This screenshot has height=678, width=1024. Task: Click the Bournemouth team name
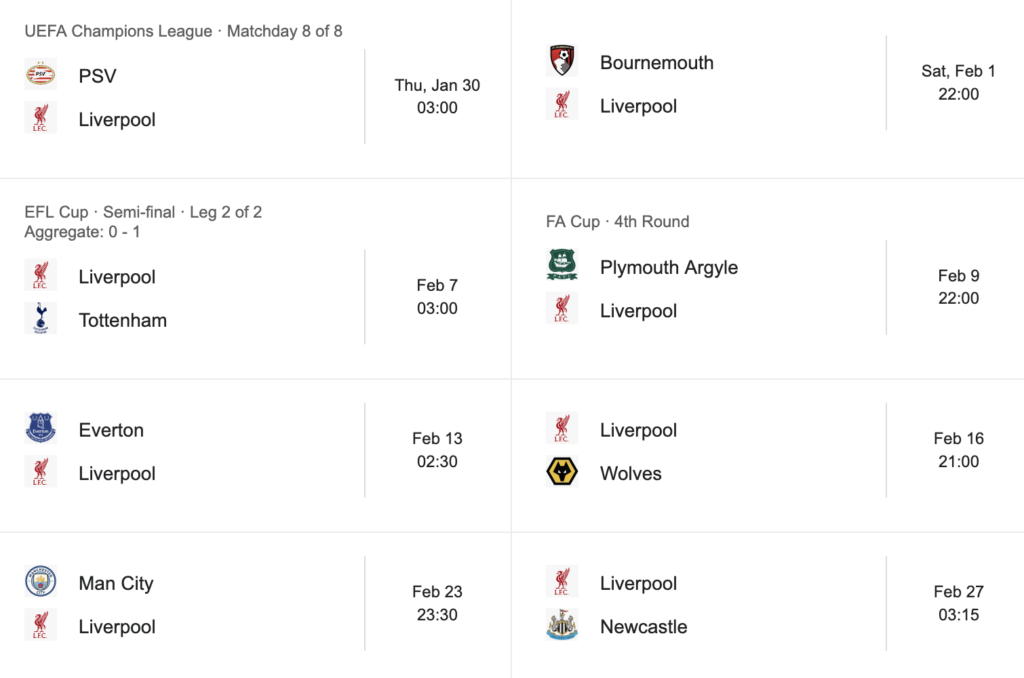[656, 62]
